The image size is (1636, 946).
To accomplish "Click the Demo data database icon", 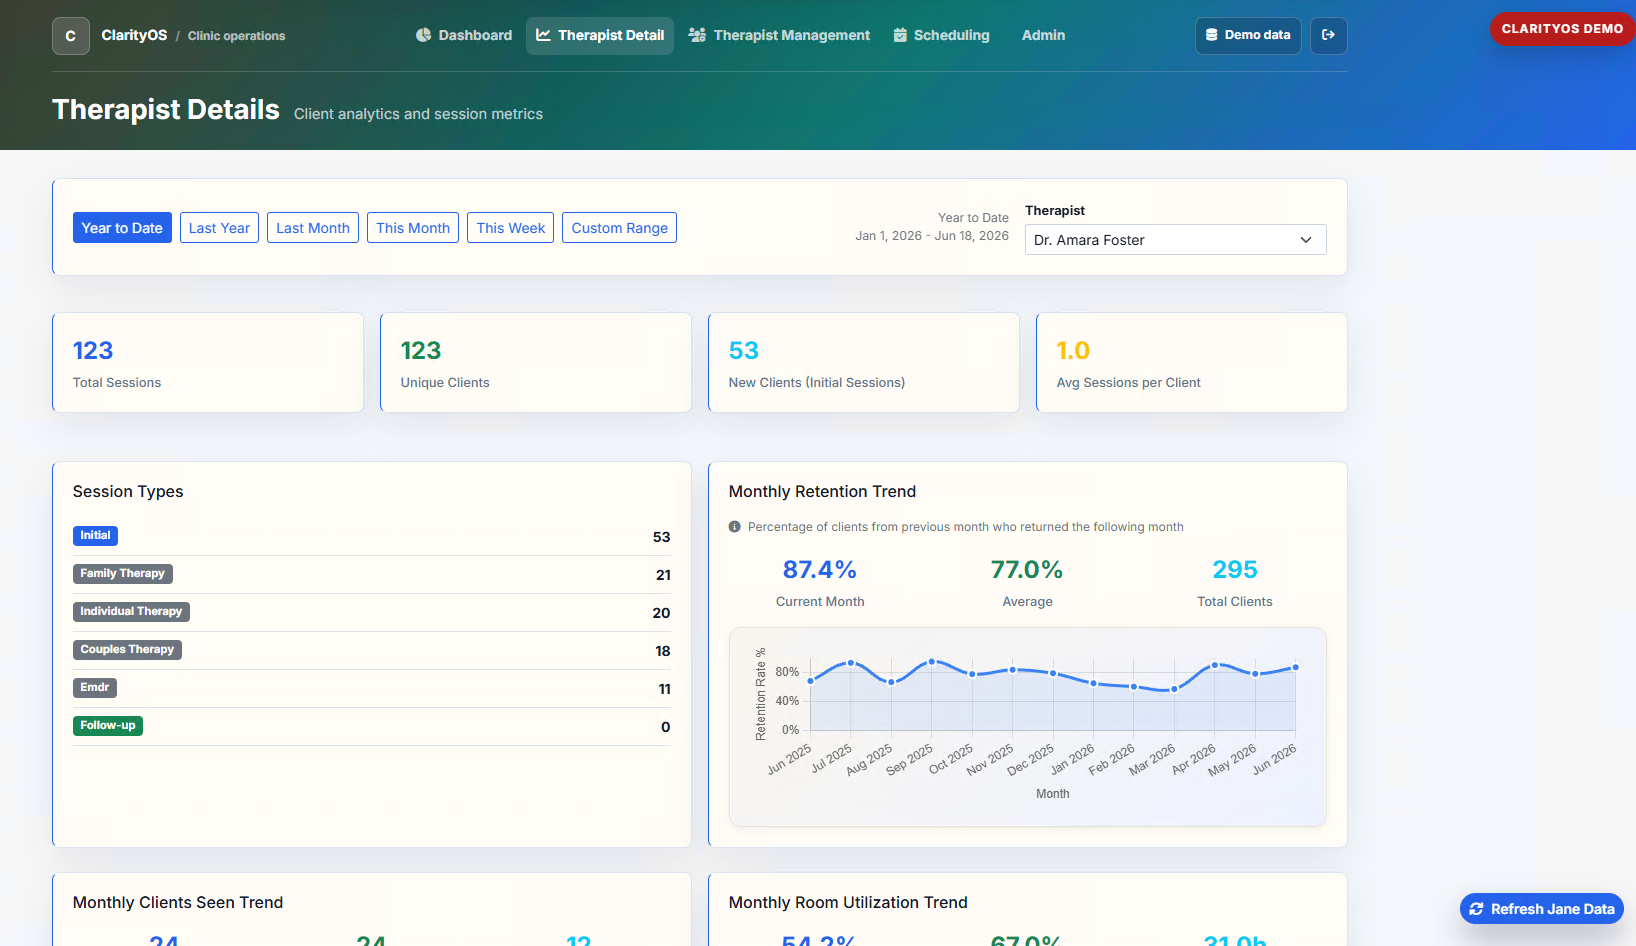I will click(x=1212, y=35).
